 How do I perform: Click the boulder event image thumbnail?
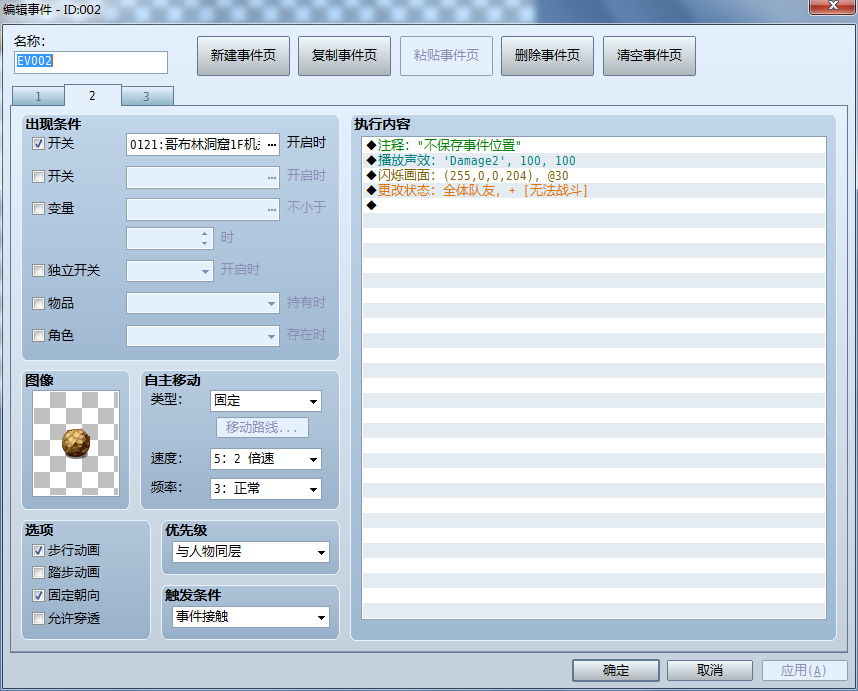point(76,443)
